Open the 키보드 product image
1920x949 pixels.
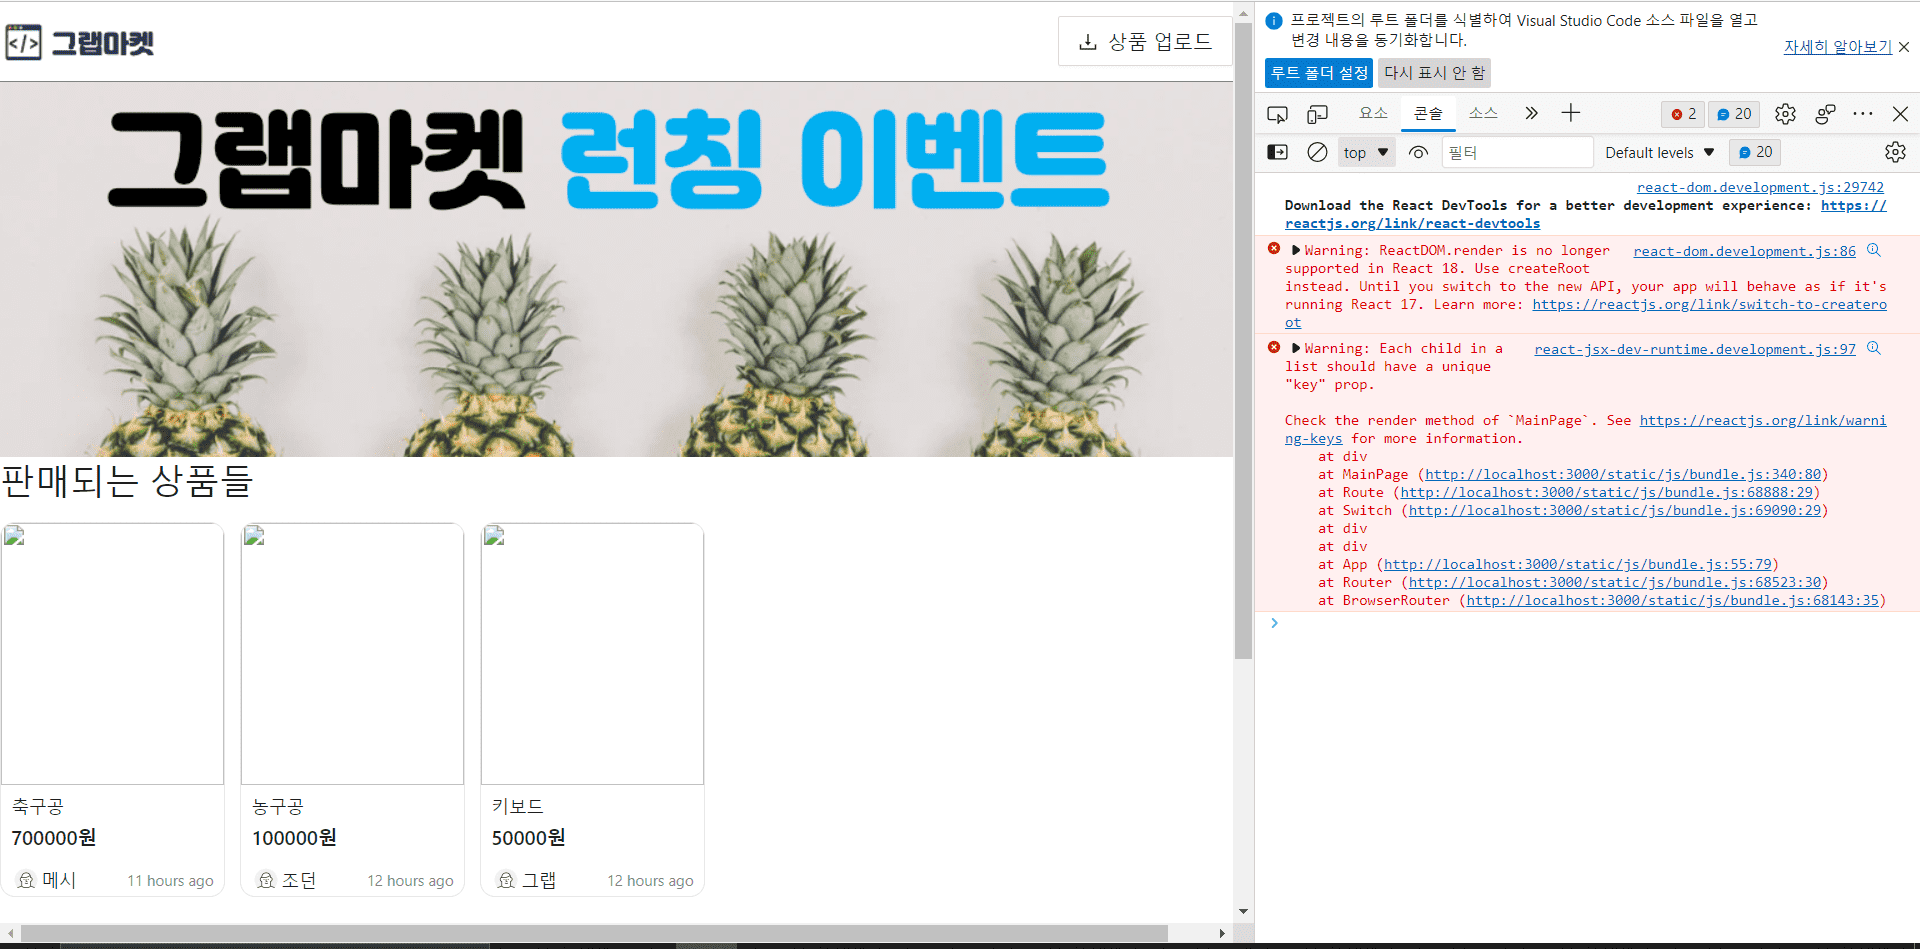592,654
